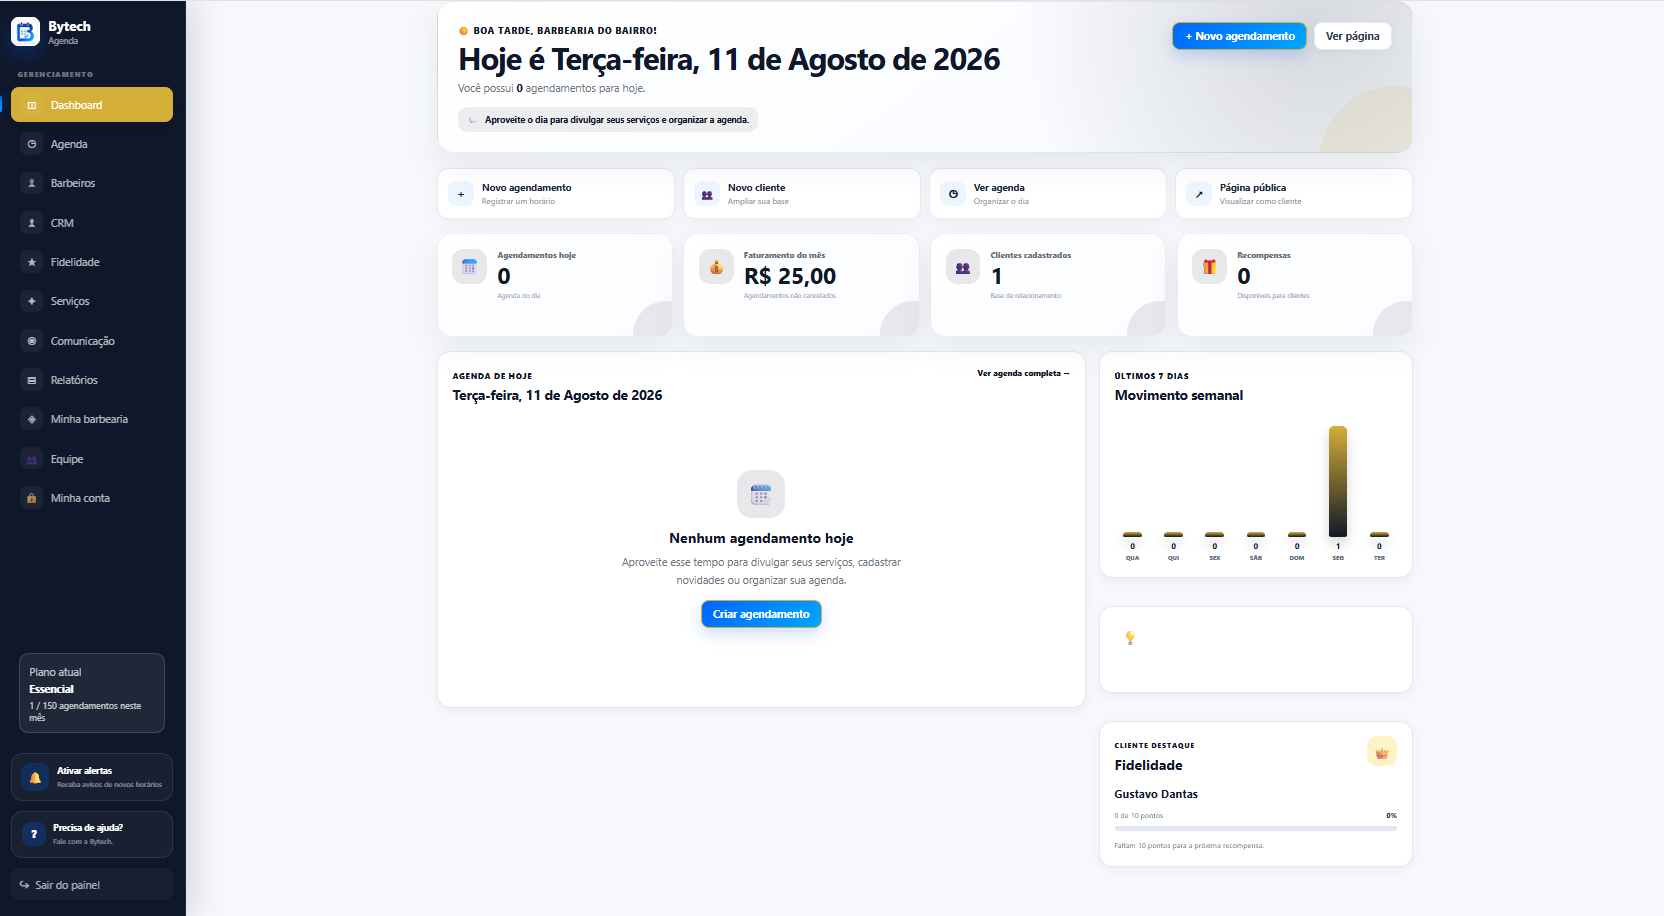
Task: Click the CRM sidebar icon
Action: [32, 223]
